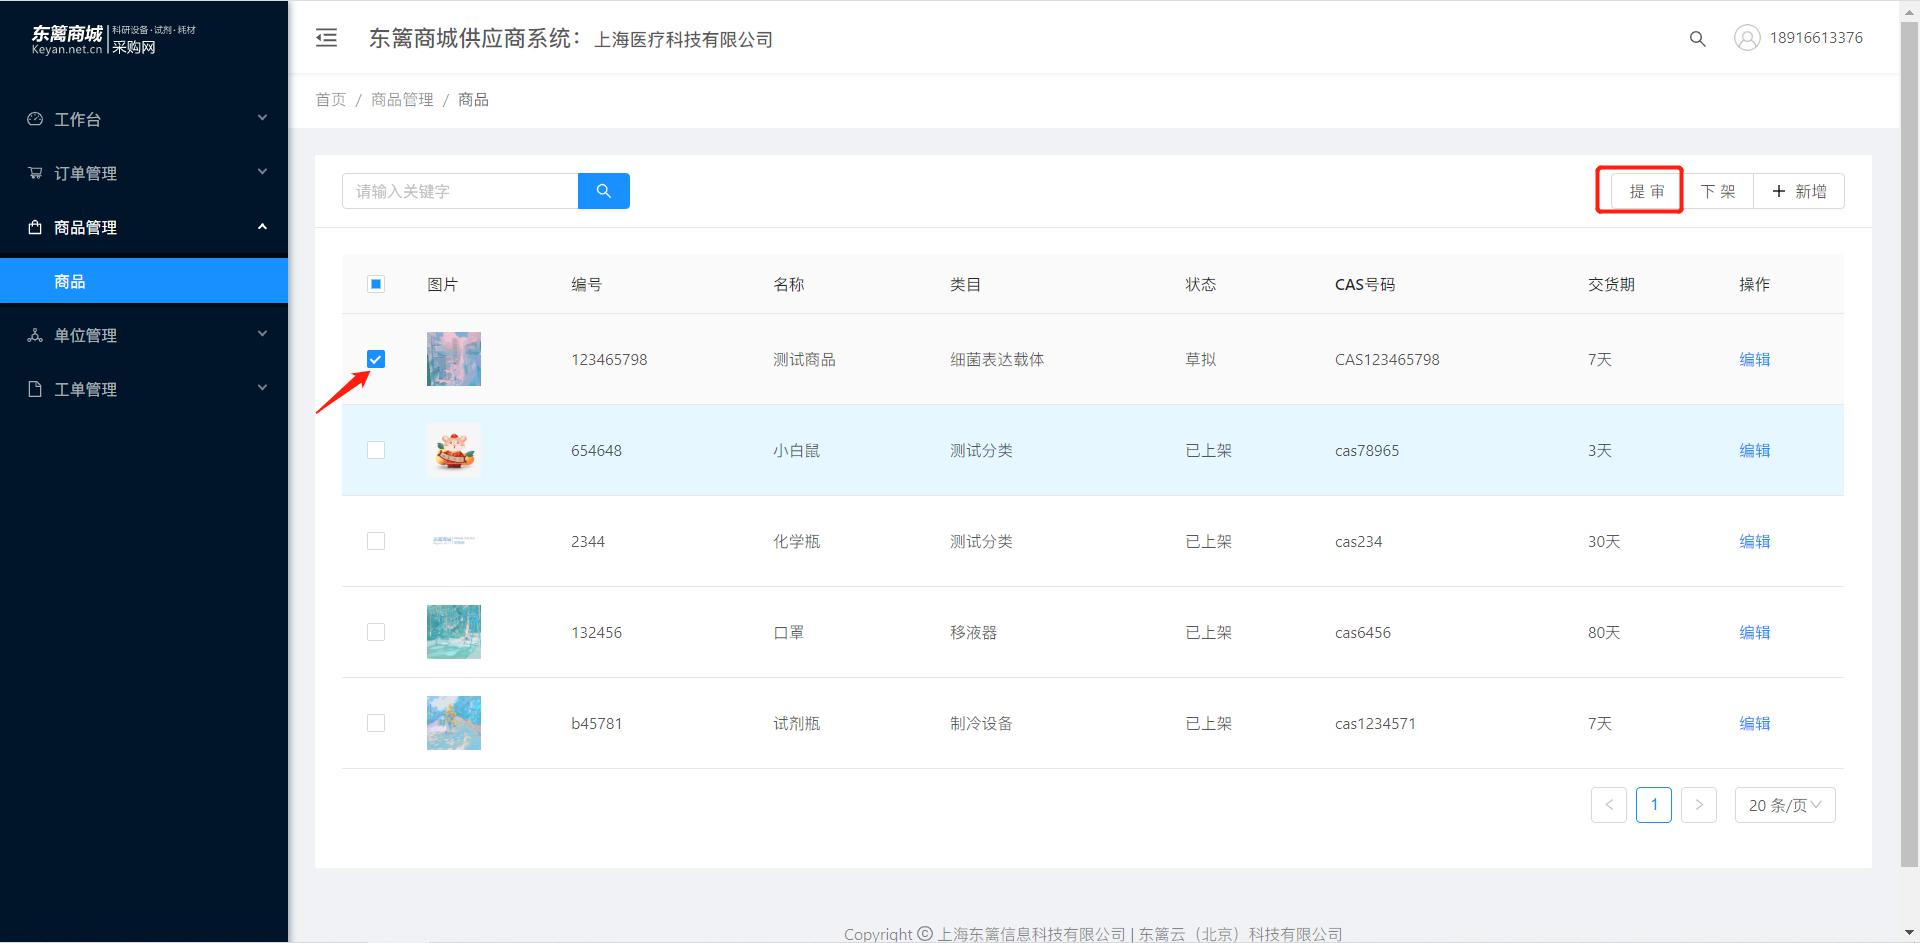Click the 提审 button
The image size is (1920, 943).
[x=1646, y=191]
